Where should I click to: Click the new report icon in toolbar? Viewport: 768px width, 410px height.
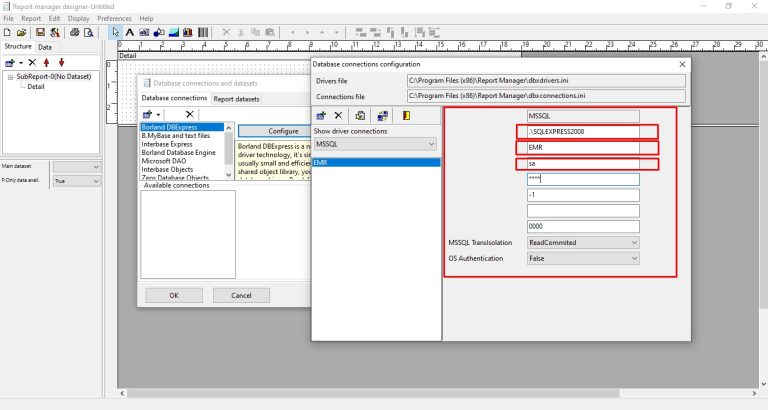point(7,32)
